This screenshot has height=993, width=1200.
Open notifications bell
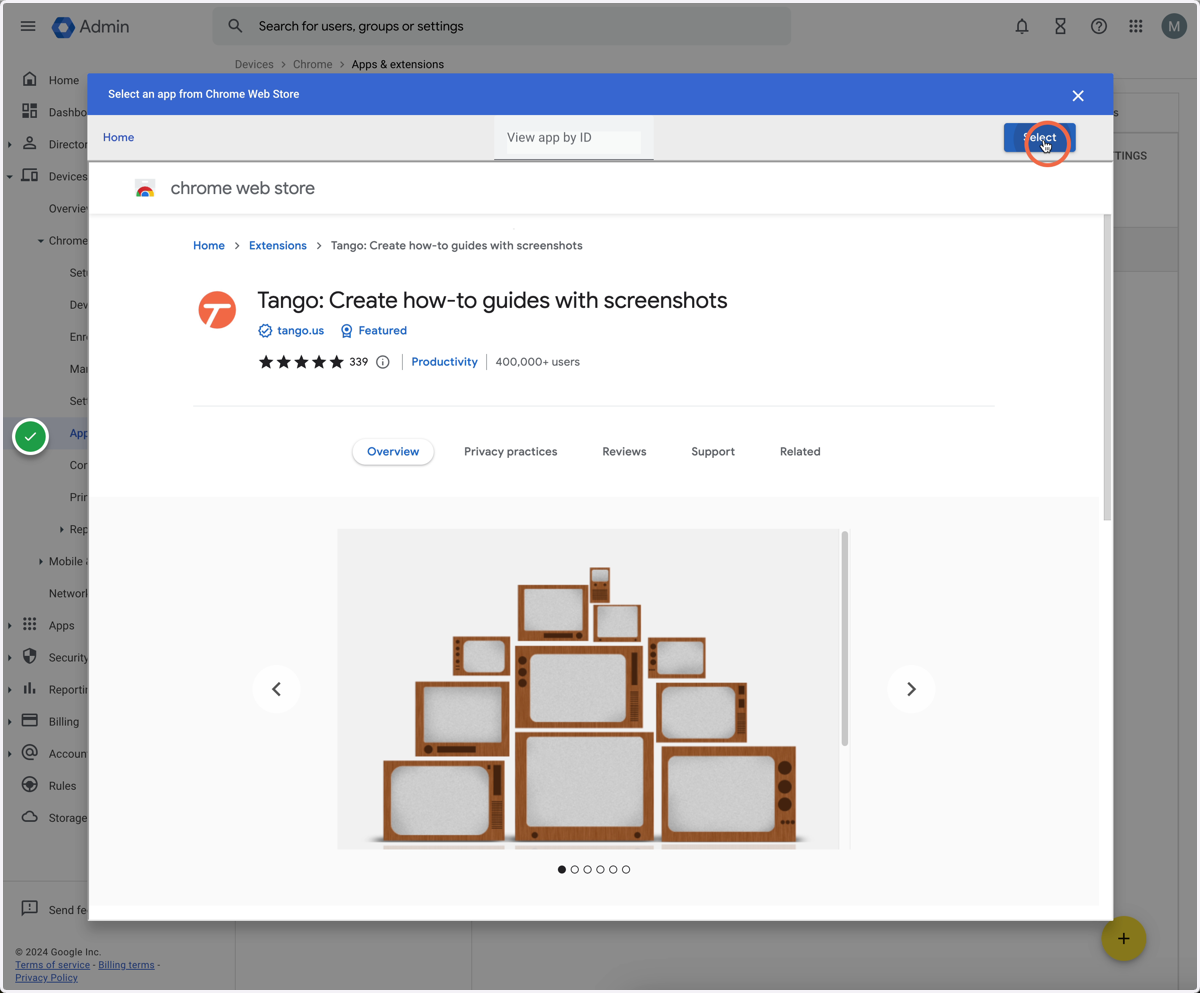1022,26
